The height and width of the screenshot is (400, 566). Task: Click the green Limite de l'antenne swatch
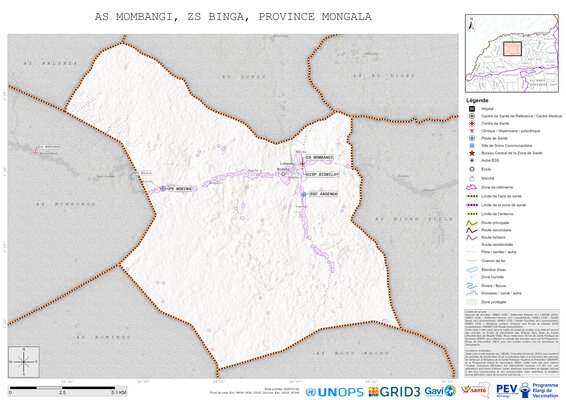click(x=472, y=214)
